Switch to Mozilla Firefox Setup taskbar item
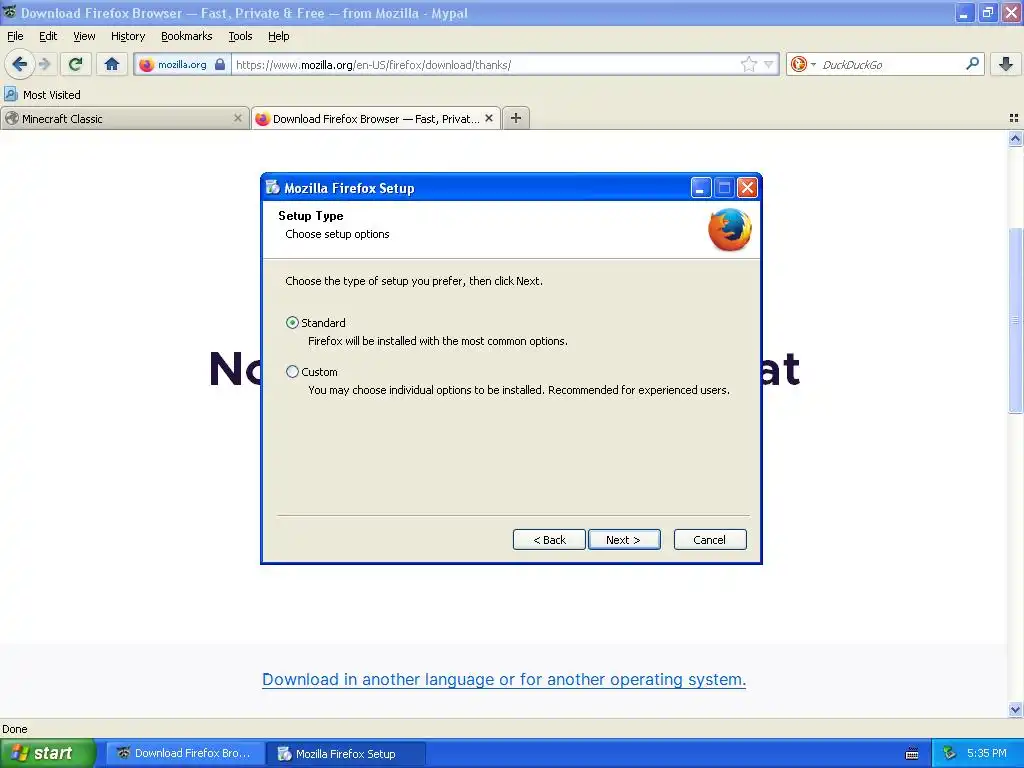This screenshot has width=1024, height=768. pyautogui.click(x=346, y=754)
